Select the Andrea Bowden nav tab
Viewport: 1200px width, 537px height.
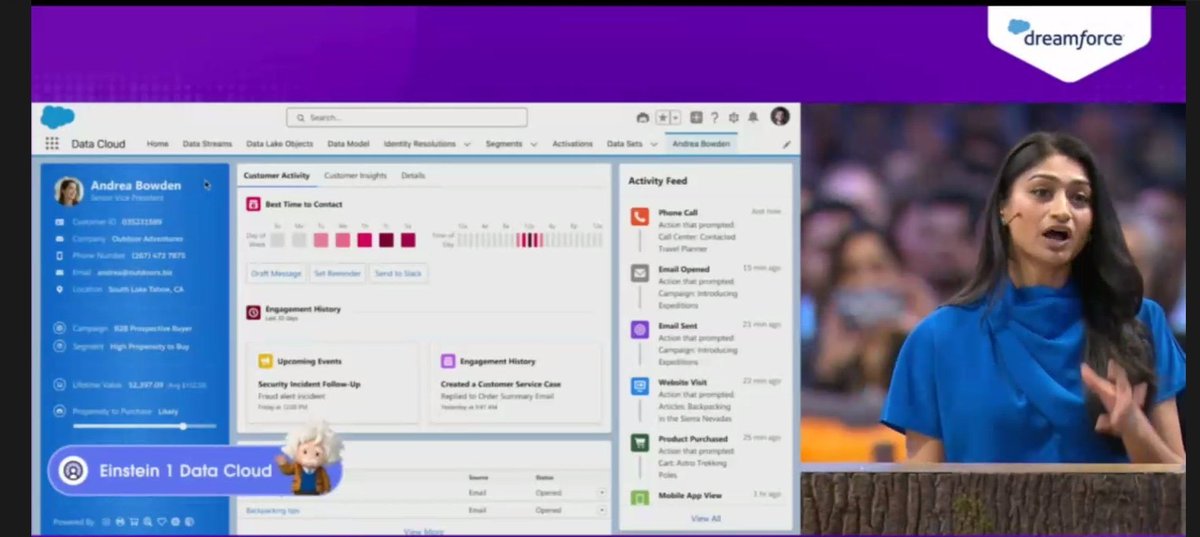[x=701, y=144]
